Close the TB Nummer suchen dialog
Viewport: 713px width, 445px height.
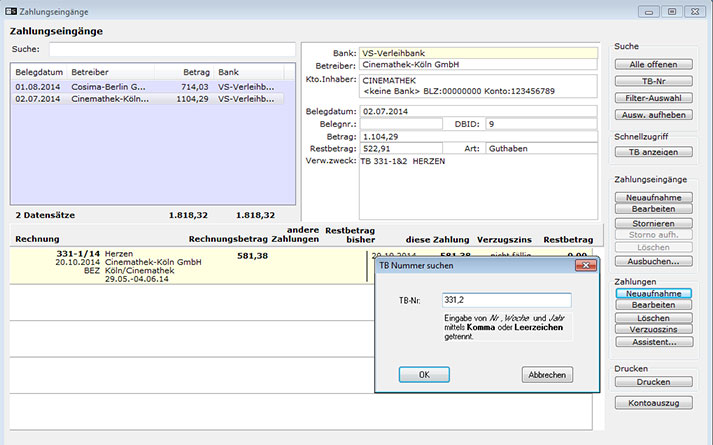tap(585, 266)
